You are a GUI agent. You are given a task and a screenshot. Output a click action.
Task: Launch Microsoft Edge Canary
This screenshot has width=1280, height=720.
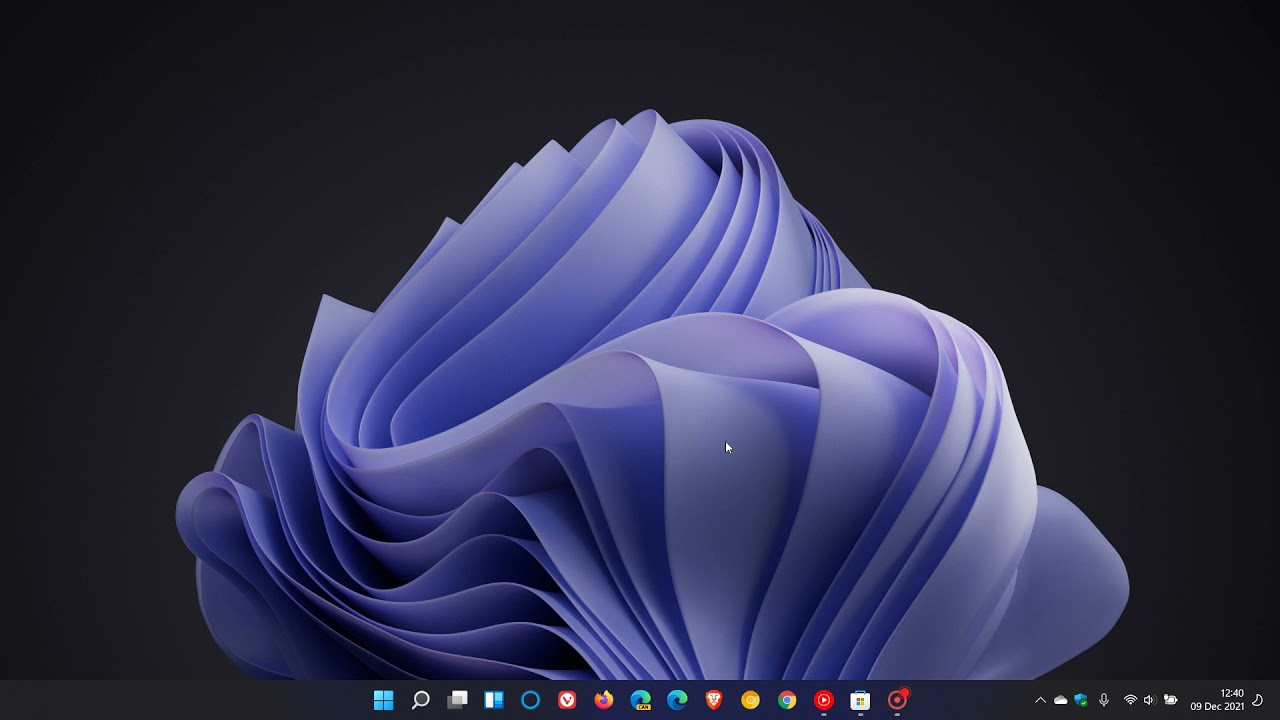(x=641, y=700)
